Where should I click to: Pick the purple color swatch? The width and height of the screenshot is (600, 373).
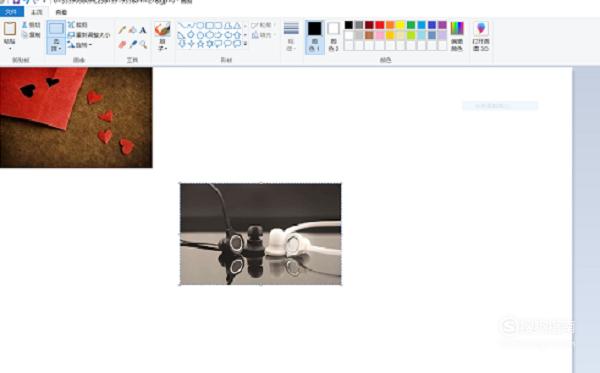pyautogui.click(x=442, y=25)
